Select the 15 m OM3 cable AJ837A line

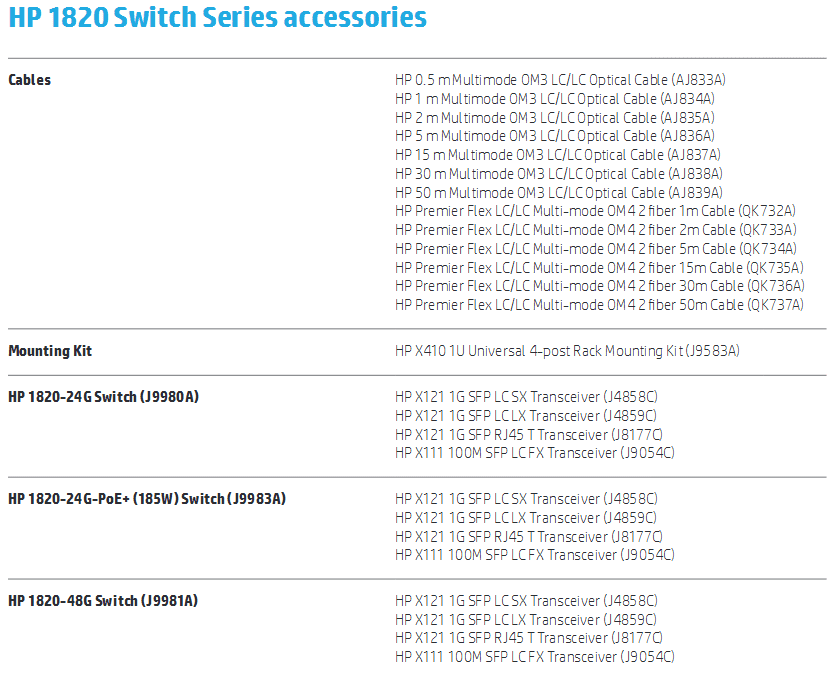(558, 155)
